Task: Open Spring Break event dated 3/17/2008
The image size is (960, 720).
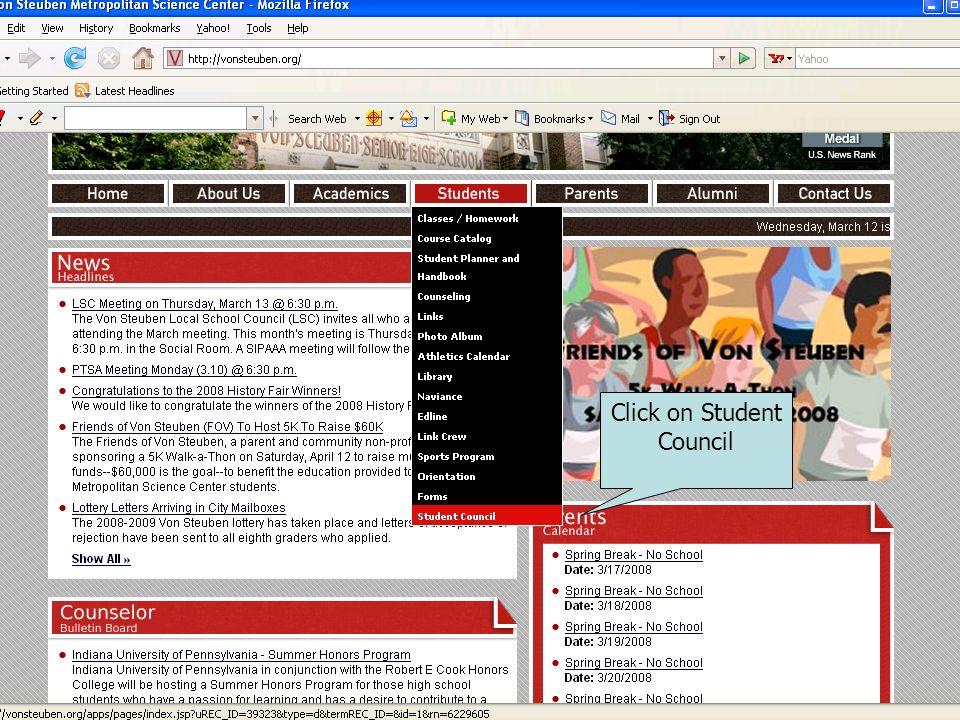Action: click(634, 555)
